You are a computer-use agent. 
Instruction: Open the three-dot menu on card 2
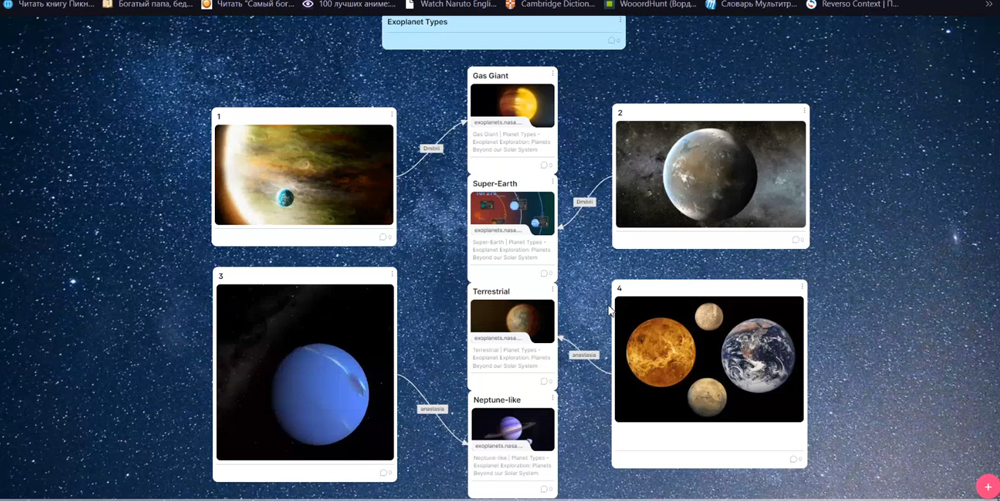coord(804,110)
